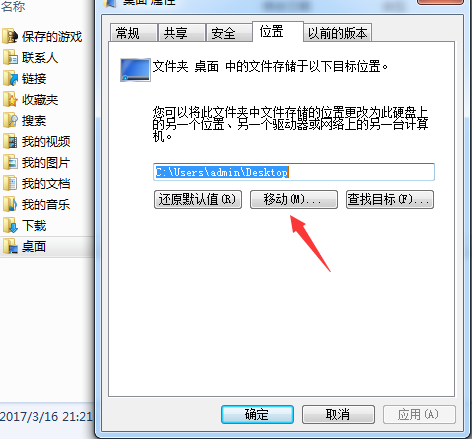Click the Desktop path input field
The image size is (472, 439).
tap(294, 172)
